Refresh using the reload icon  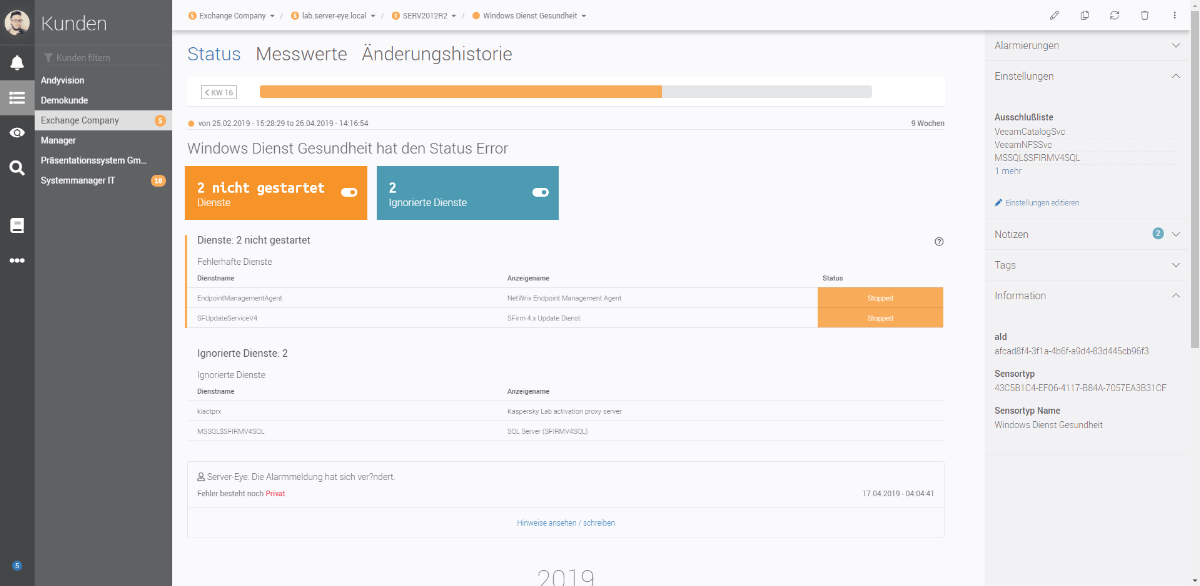(1115, 16)
